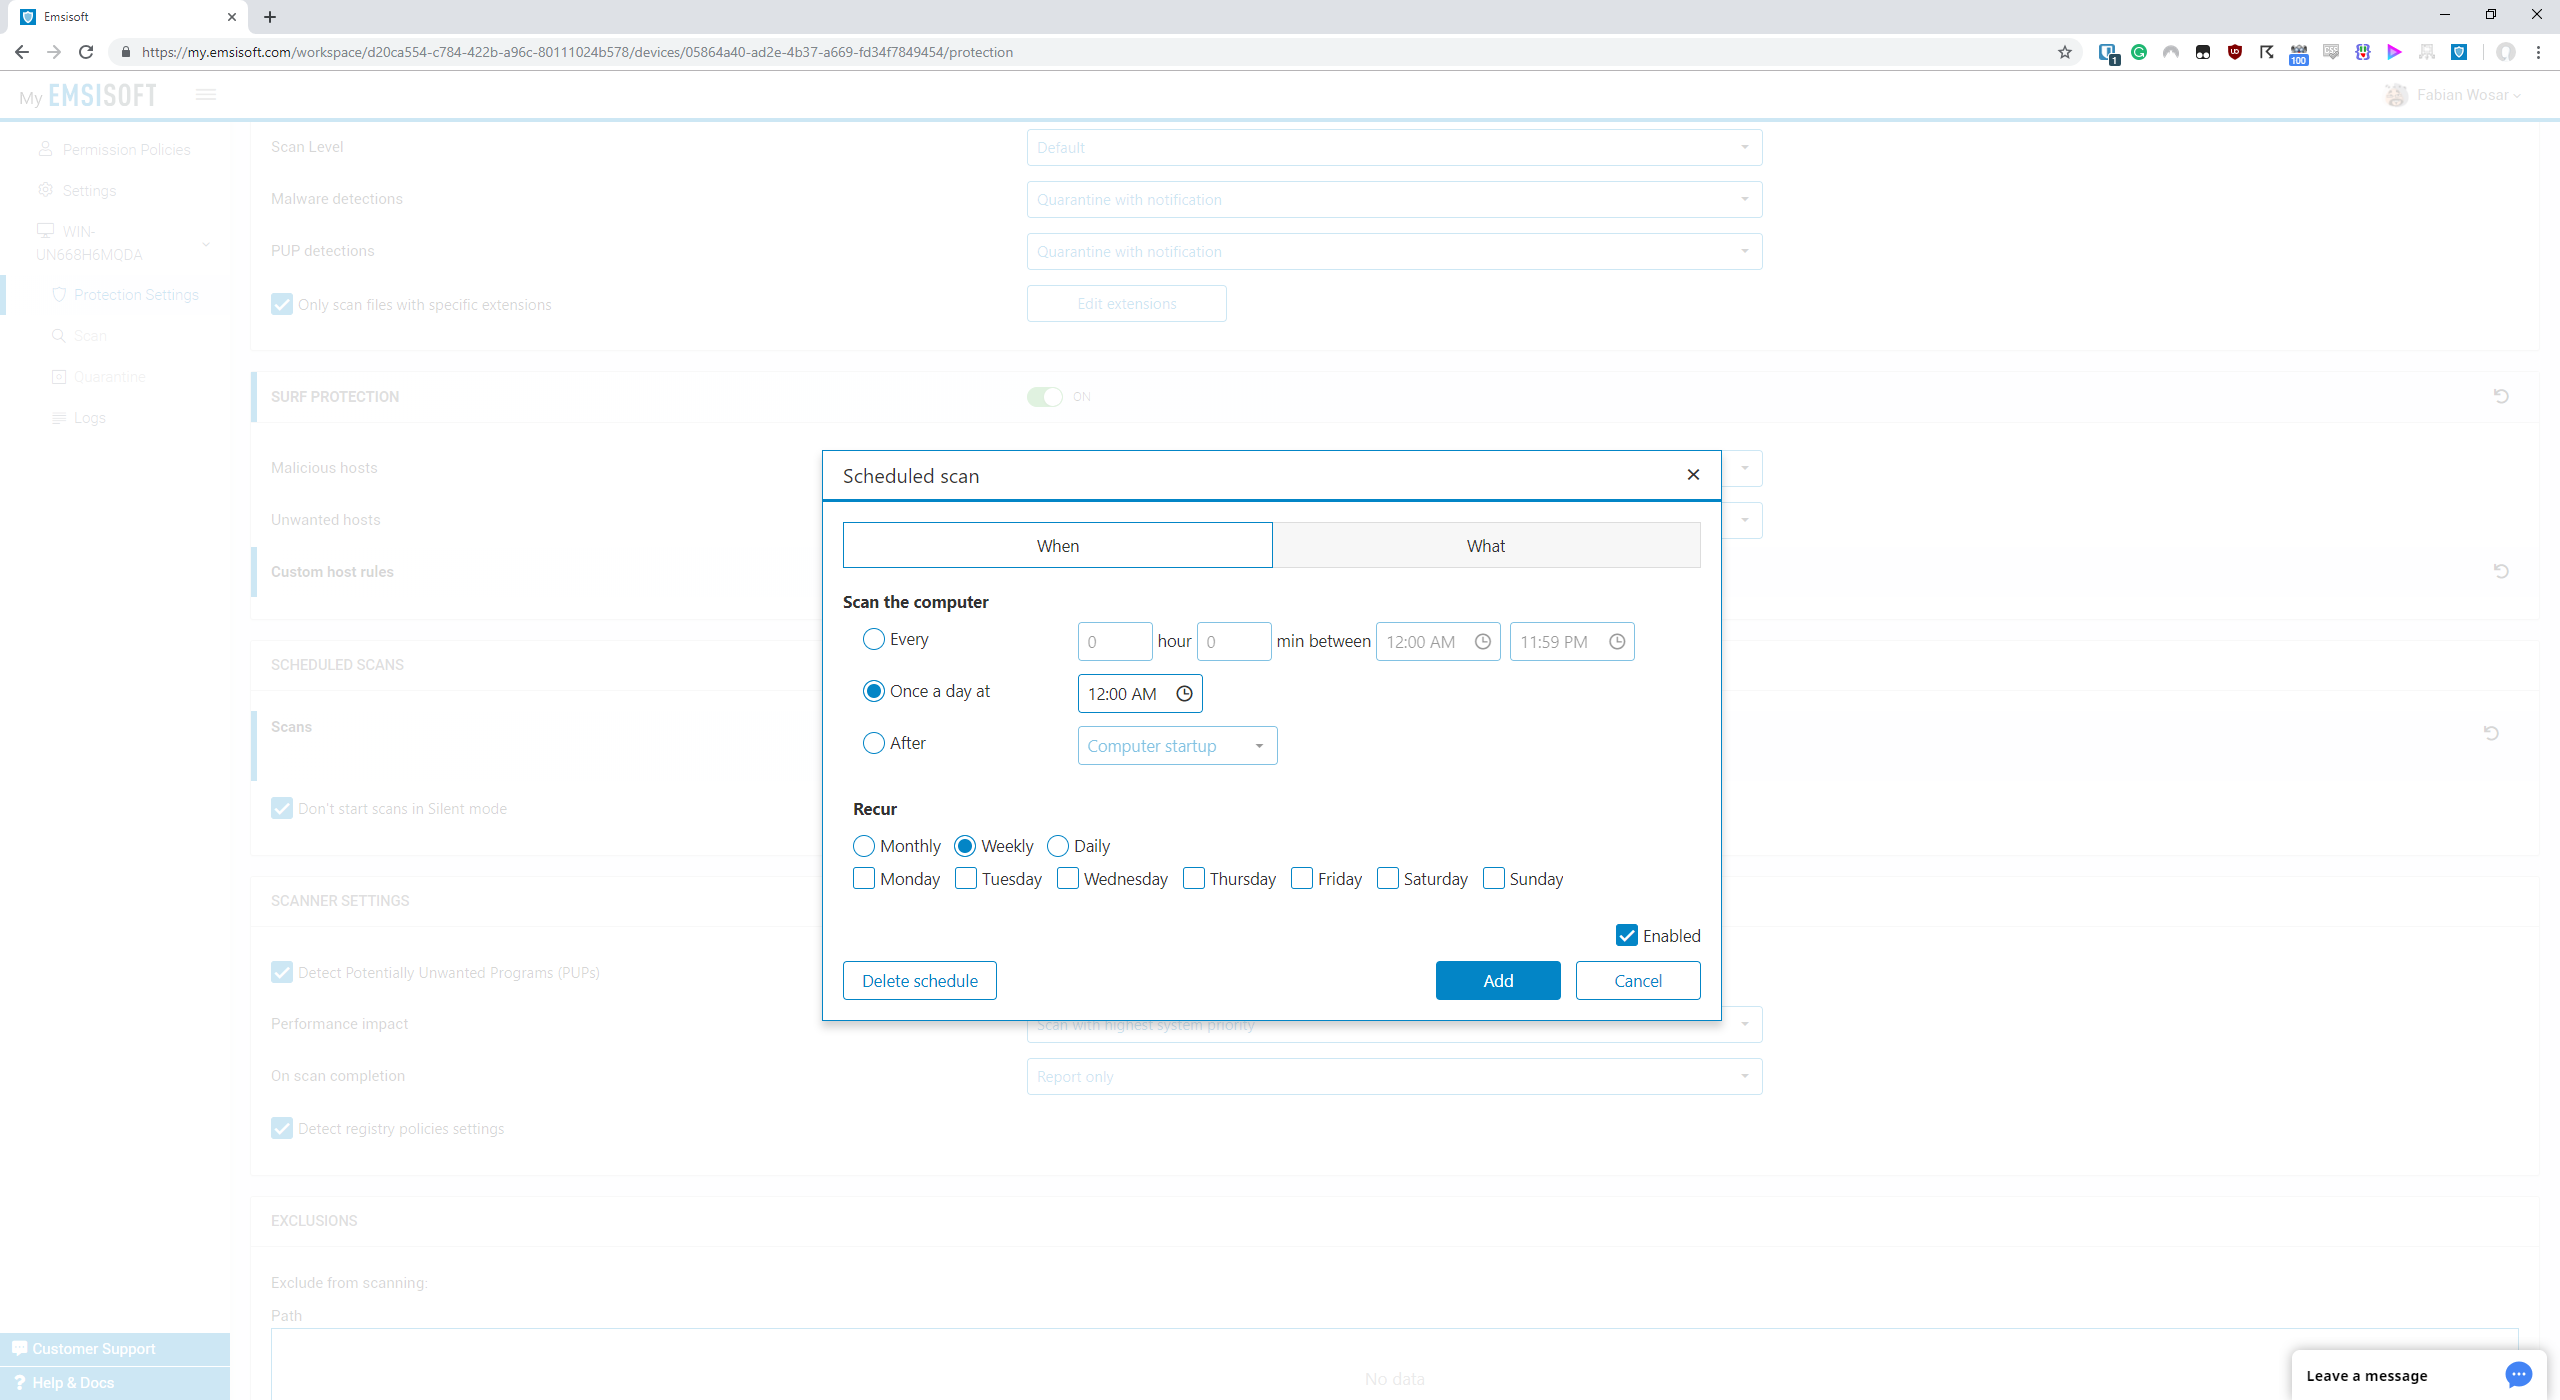The image size is (2560, 1400).
Task: Click Delete schedule button
Action: pyautogui.click(x=919, y=981)
